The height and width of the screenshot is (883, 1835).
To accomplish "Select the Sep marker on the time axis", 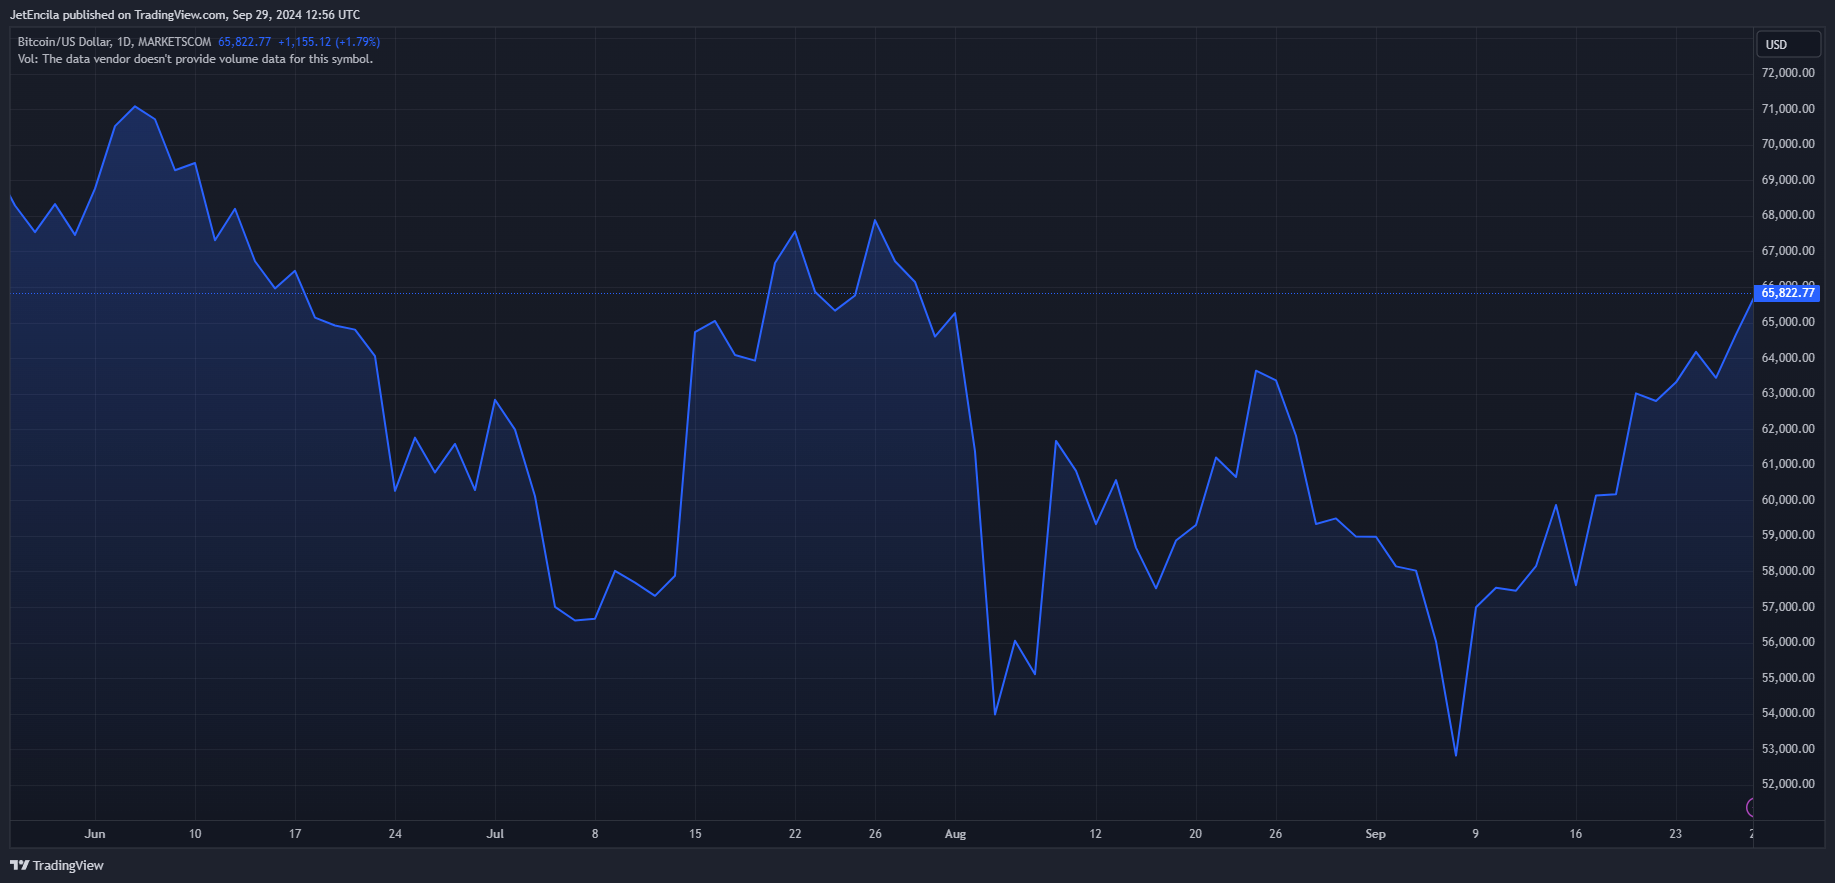I will pyautogui.click(x=1375, y=834).
